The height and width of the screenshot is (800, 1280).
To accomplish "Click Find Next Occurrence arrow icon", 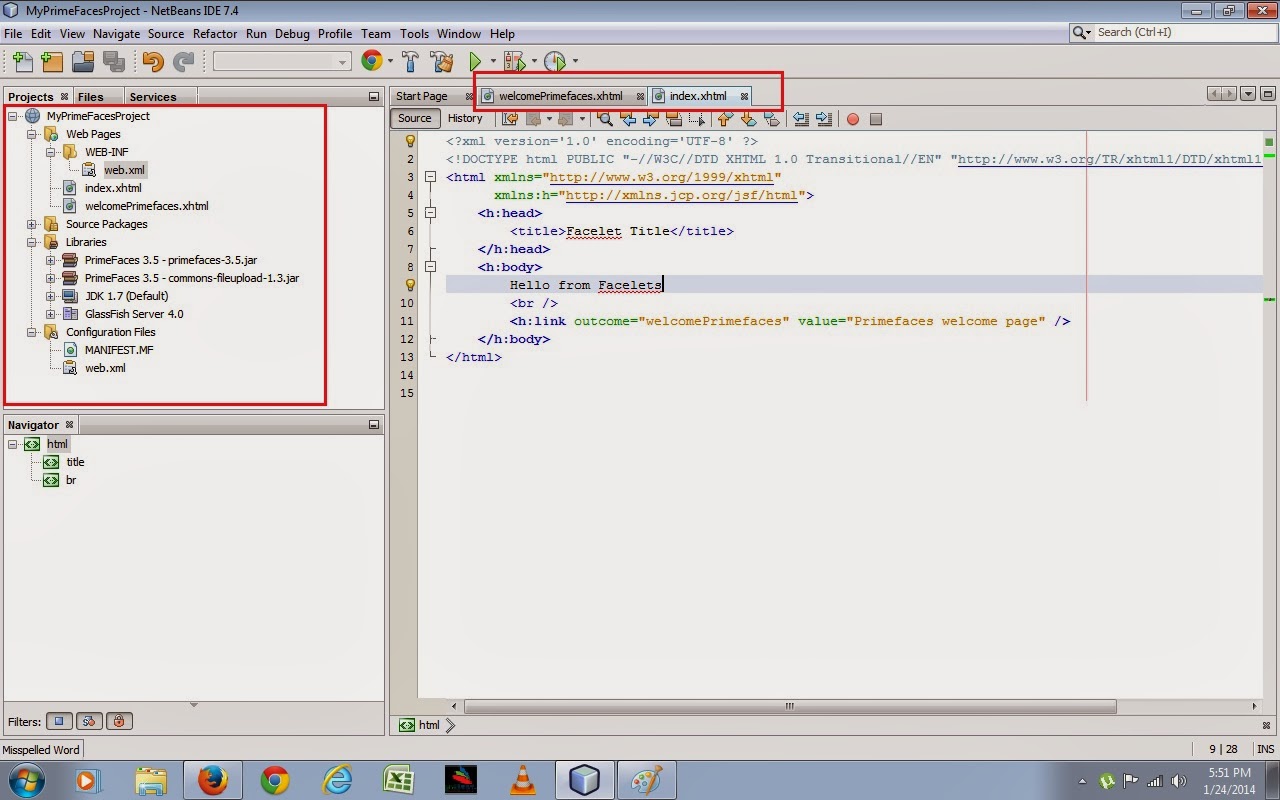I will [650, 119].
